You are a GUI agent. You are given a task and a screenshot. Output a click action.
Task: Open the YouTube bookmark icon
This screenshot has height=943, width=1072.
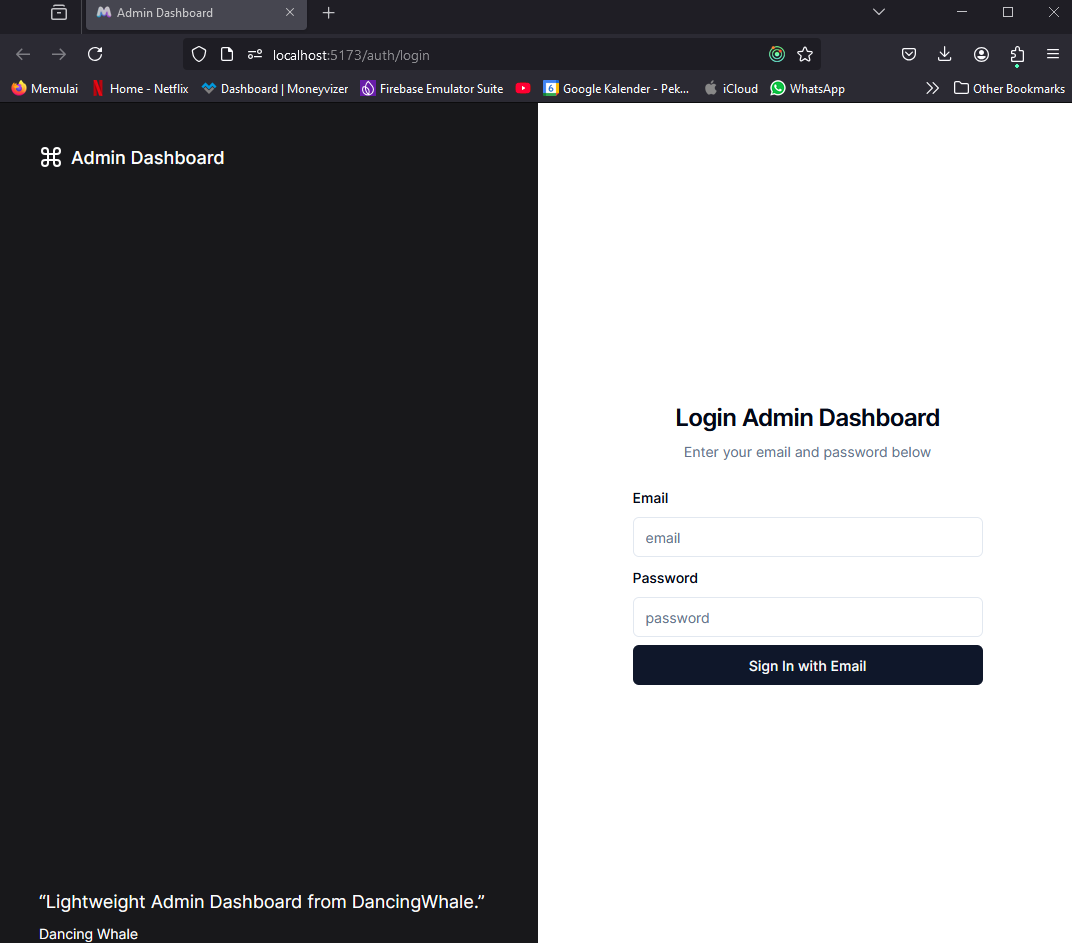[523, 88]
